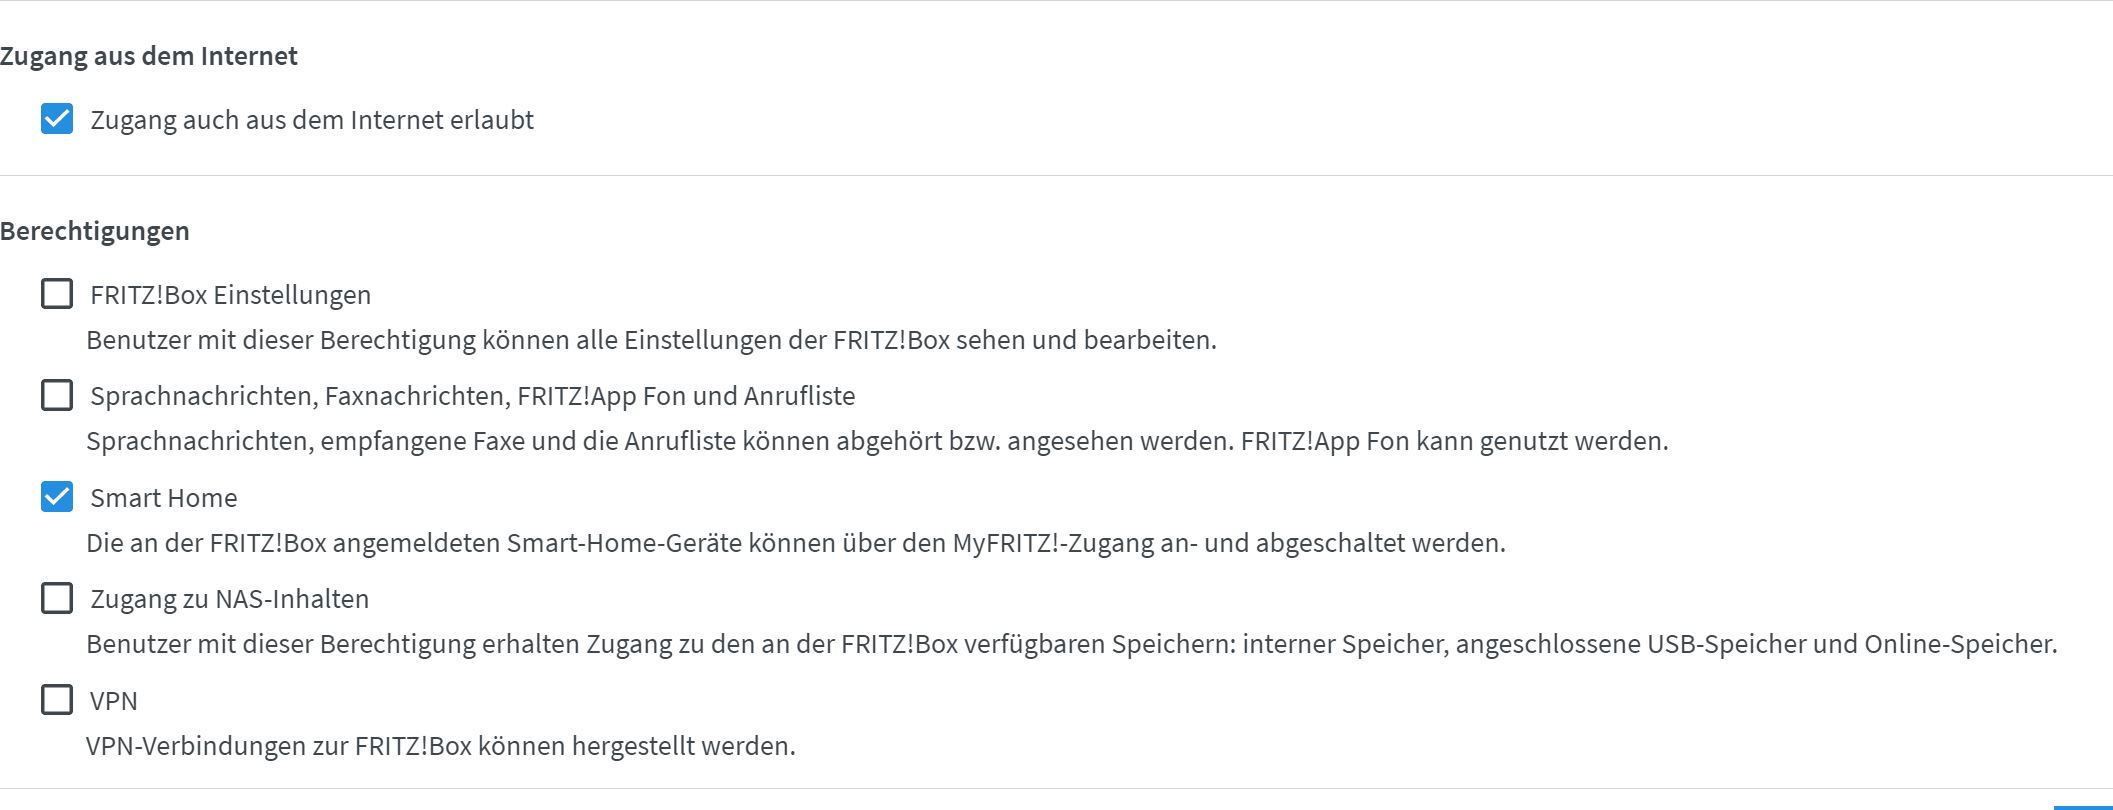Click the NAS storage access description text
The height and width of the screenshot is (810, 2113).
[1071, 644]
